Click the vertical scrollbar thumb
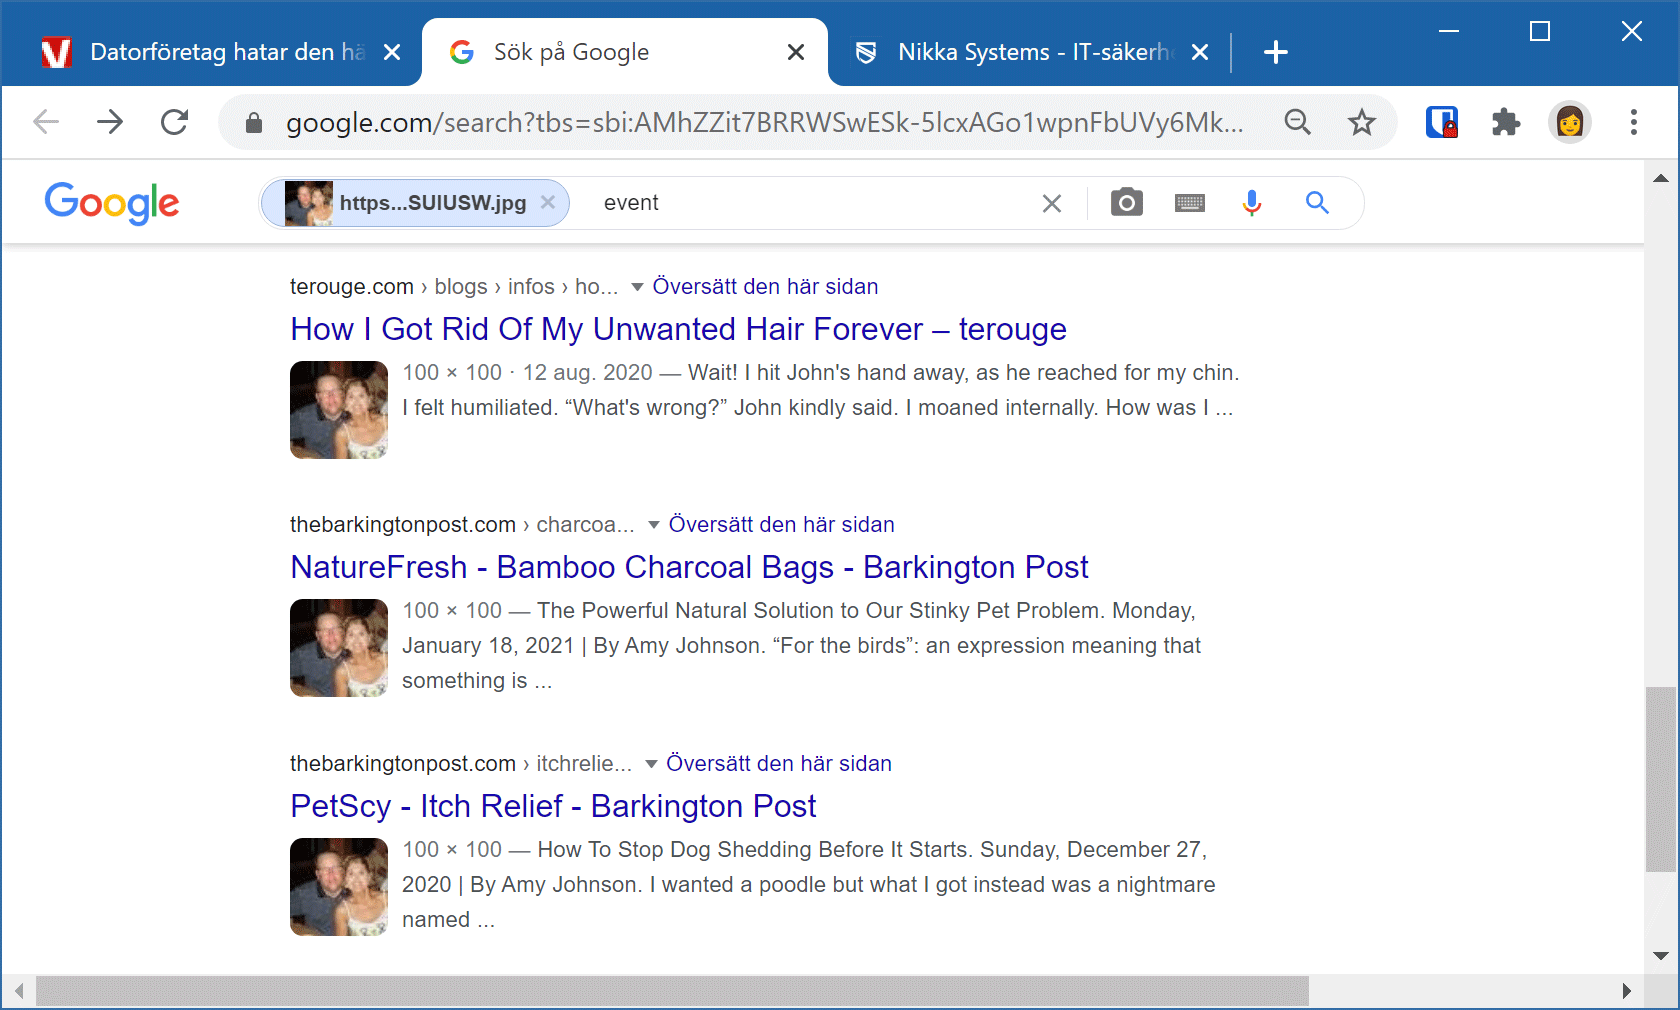1680x1010 pixels. pos(1661,779)
